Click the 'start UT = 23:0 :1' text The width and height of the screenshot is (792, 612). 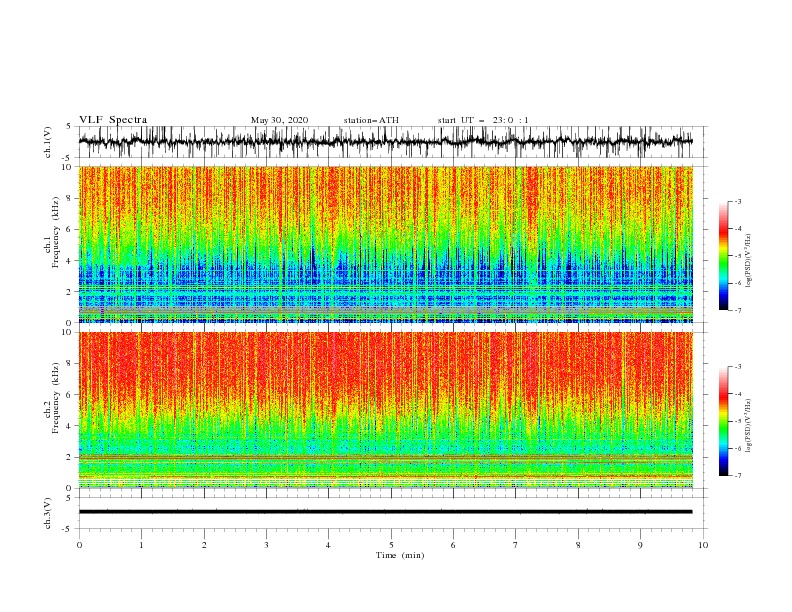(x=483, y=120)
